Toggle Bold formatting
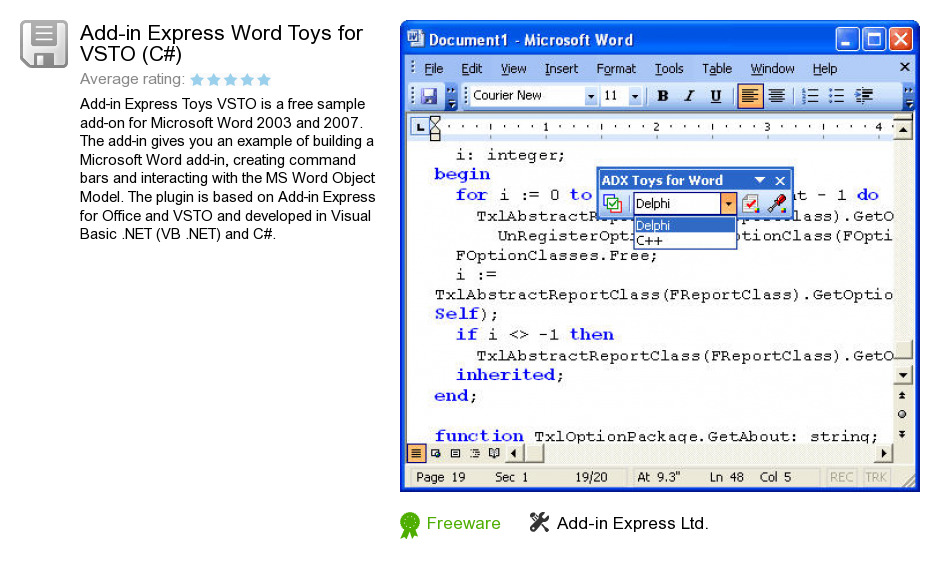Image resolution: width=940 pixels, height=569 pixels. pyautogui.click(x=662, y=96)
